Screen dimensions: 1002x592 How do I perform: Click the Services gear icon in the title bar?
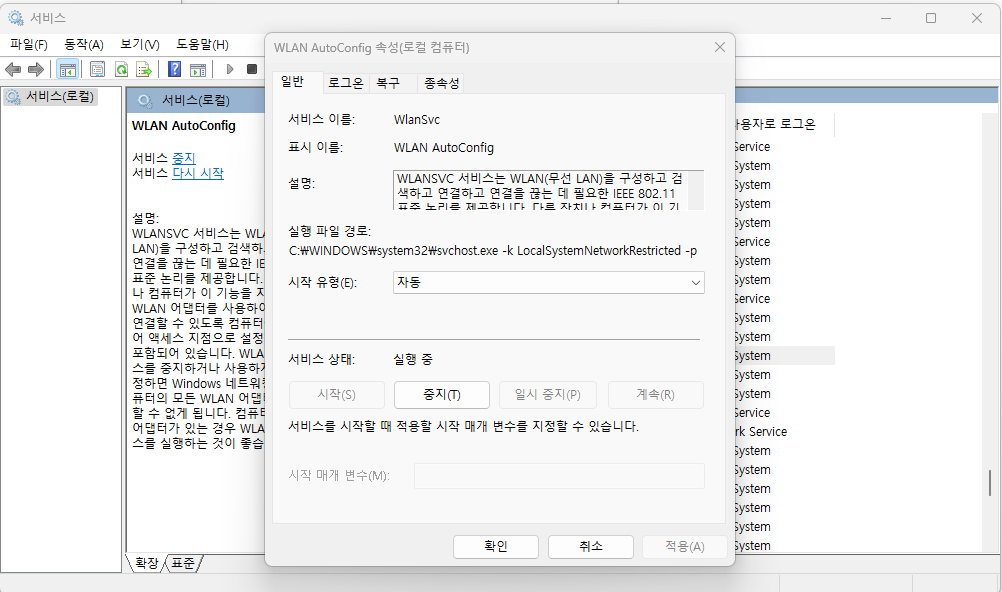pos(16,18)
